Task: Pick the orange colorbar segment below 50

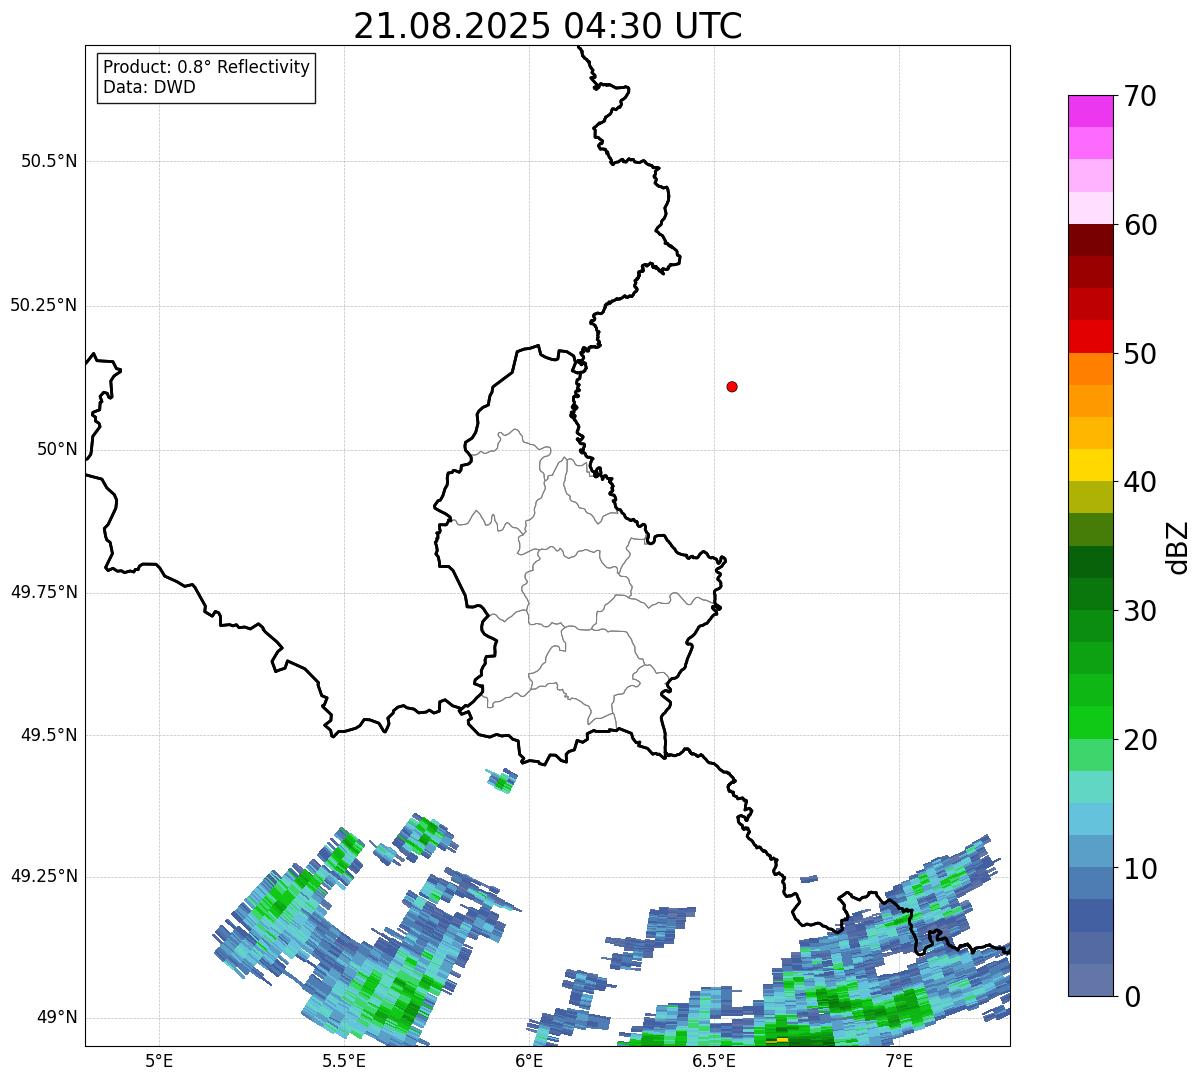Action: coord(1090,369)
